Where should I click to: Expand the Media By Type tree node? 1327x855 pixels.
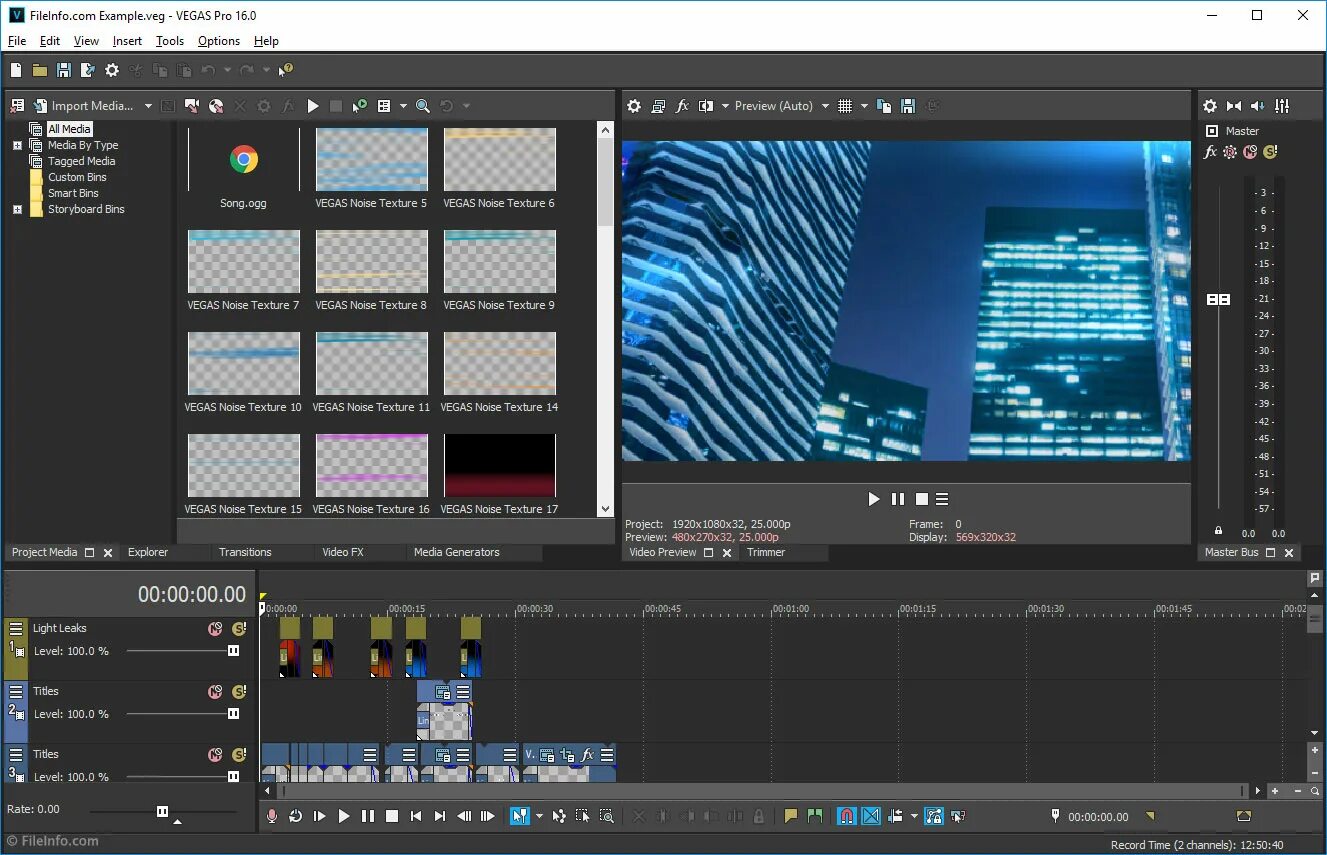click(17, 146)
